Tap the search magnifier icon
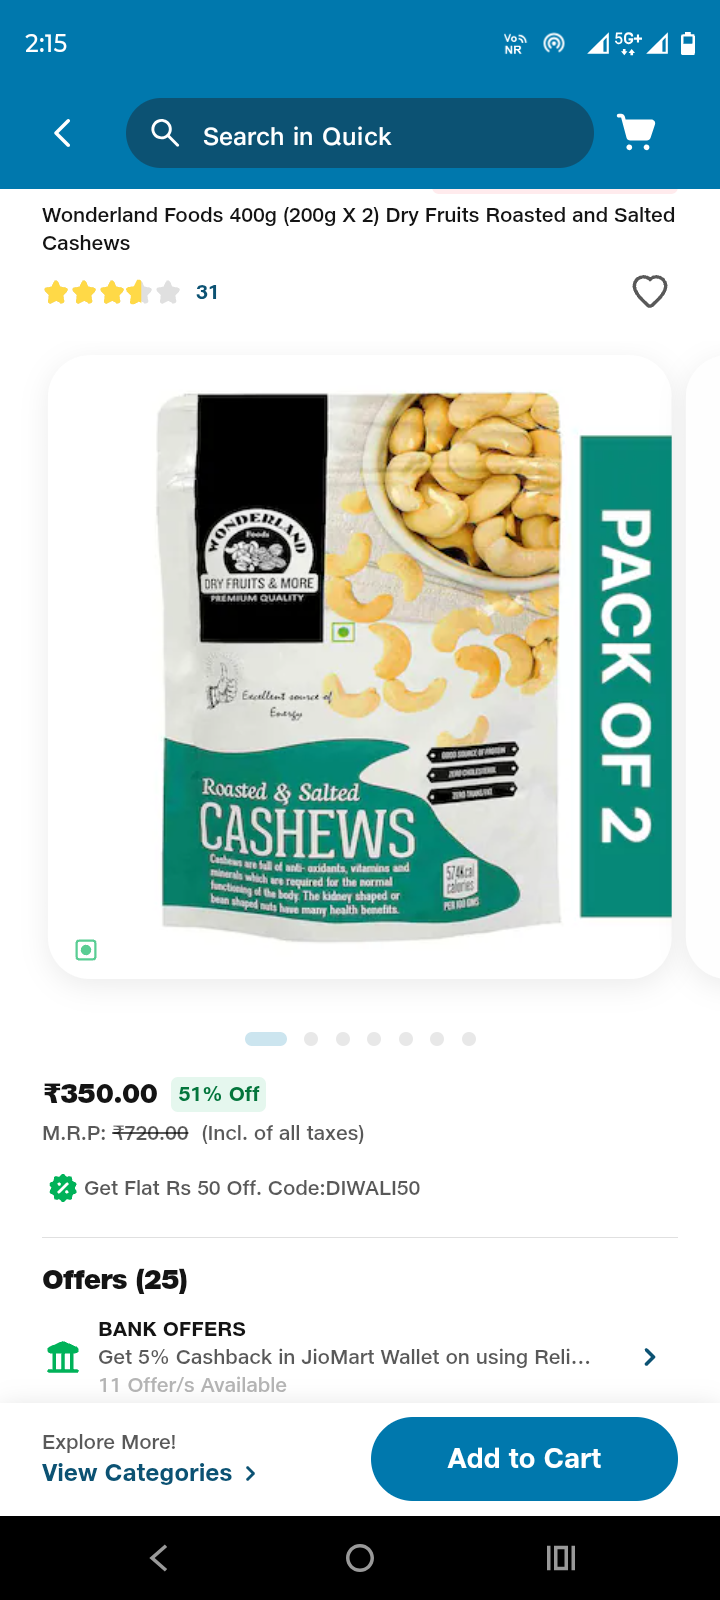Image resolution: width=720 pixels, height=1600 pixels. click(165, 133)
